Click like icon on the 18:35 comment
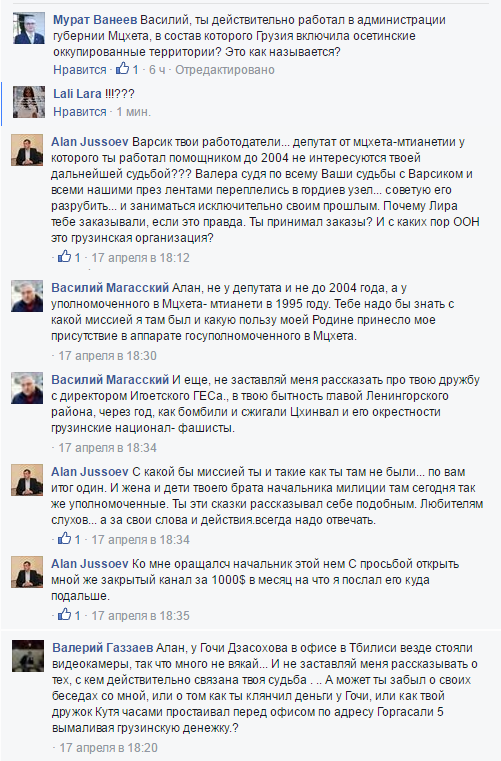Image resolution: width=501 pixels, height=761 pixels. click(x=65, y=614)
